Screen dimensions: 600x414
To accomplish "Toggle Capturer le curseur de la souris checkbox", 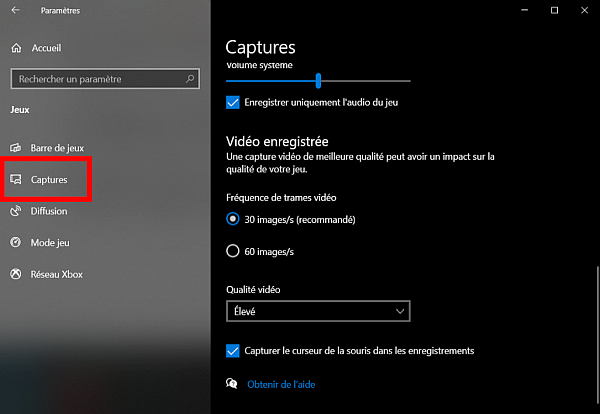I will pos(233,351).
